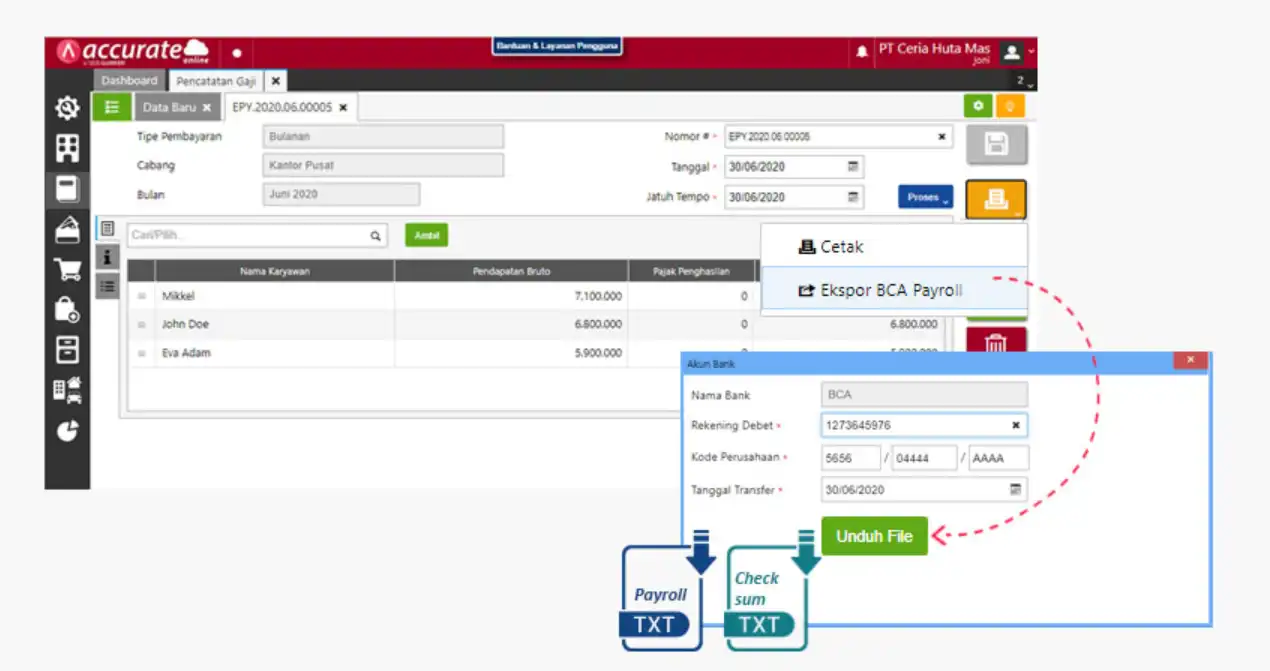The height and width of the screenshot is (671, 1270).
Task: Click the green settings cog button
Action: pos(978,106)
